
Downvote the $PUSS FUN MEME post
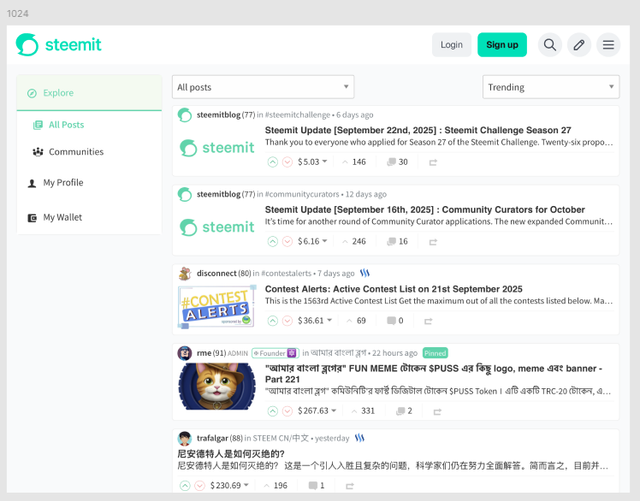(x=287, y=411)
